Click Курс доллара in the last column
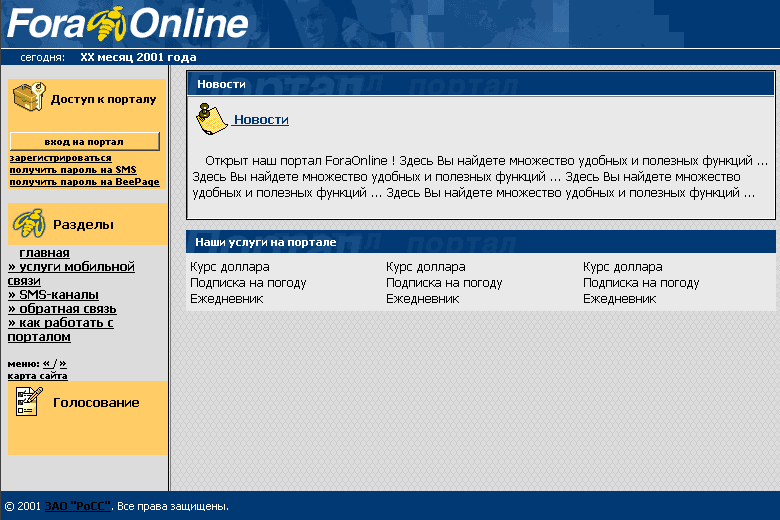The image size is (780, 520). 623,267
